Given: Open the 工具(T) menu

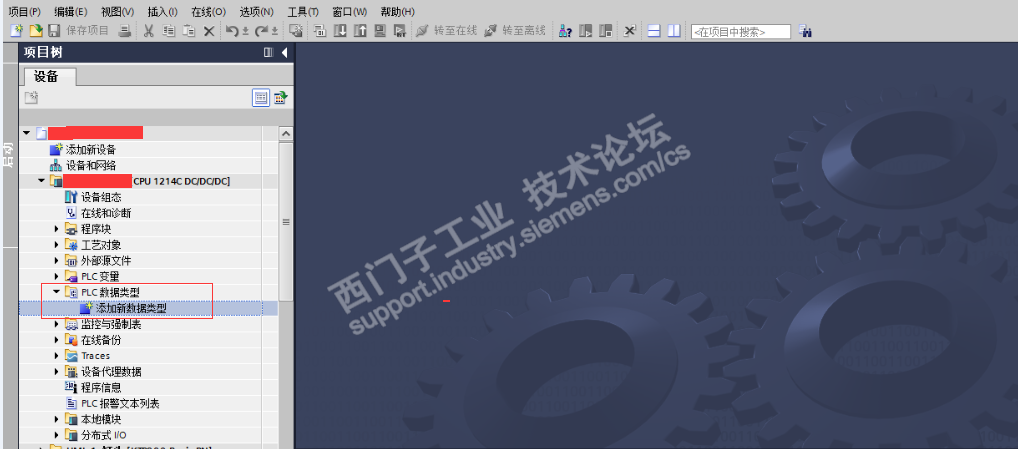Looking at the screenshot, I should pos(303,12).
